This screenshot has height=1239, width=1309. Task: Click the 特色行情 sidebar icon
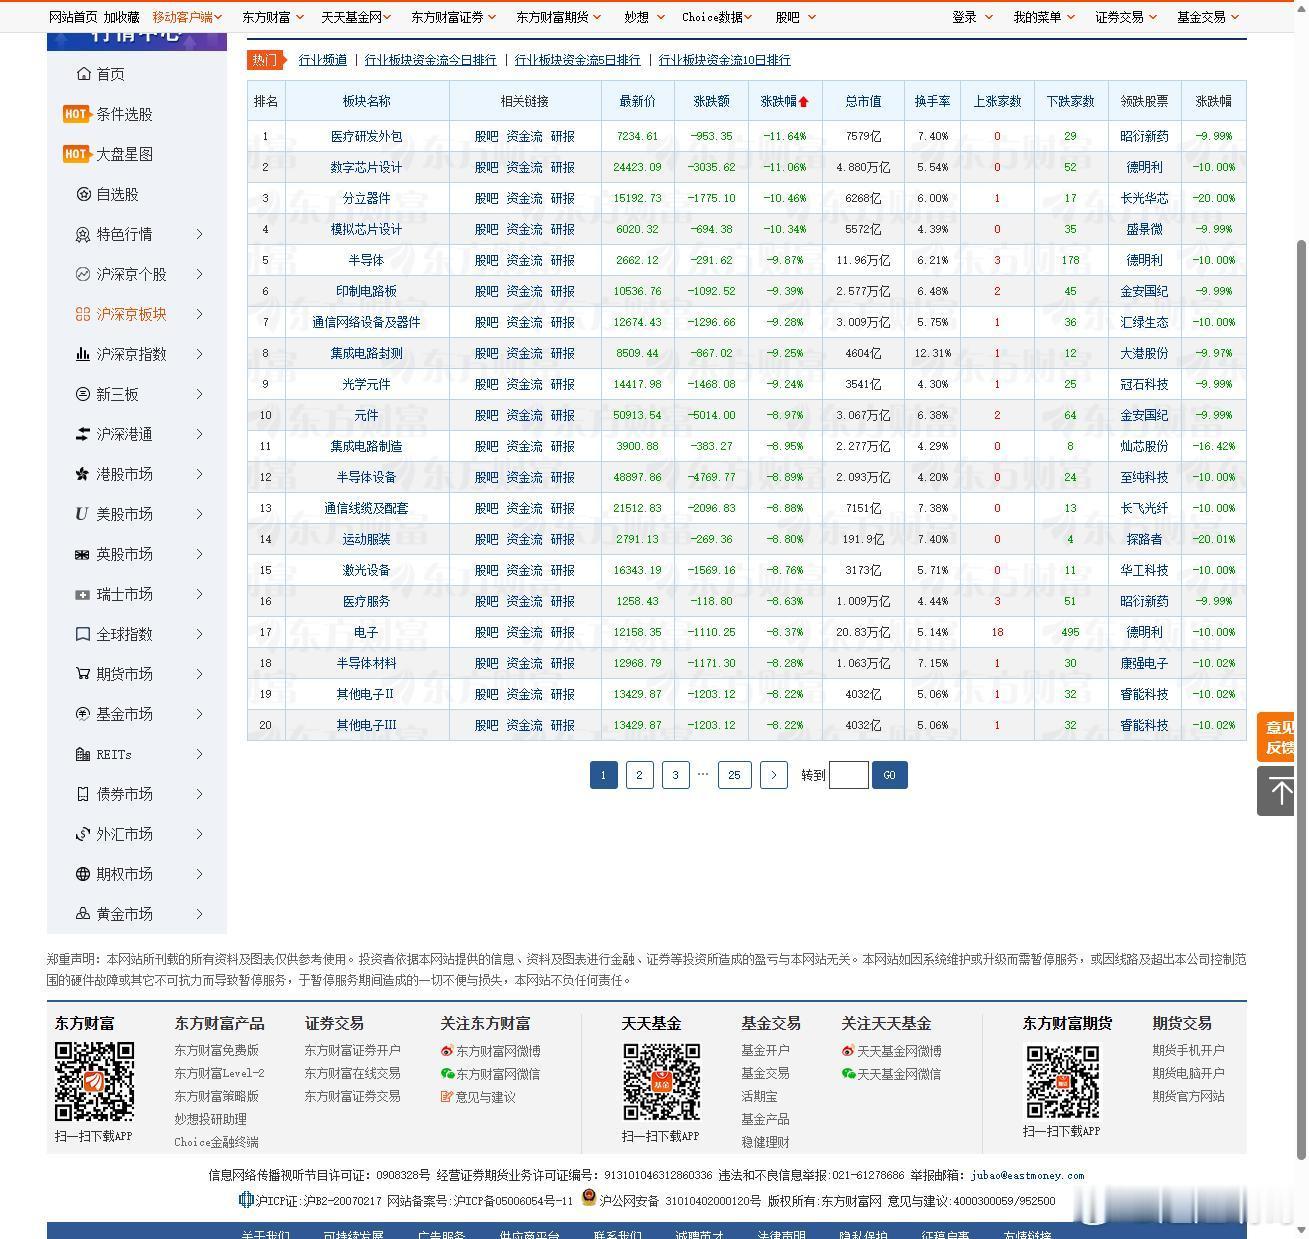point(83,234)
